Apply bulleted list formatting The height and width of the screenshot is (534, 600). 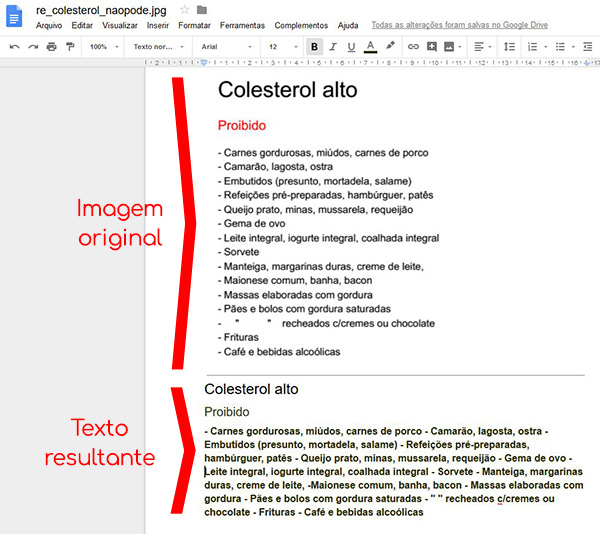[x=560, y=47]
